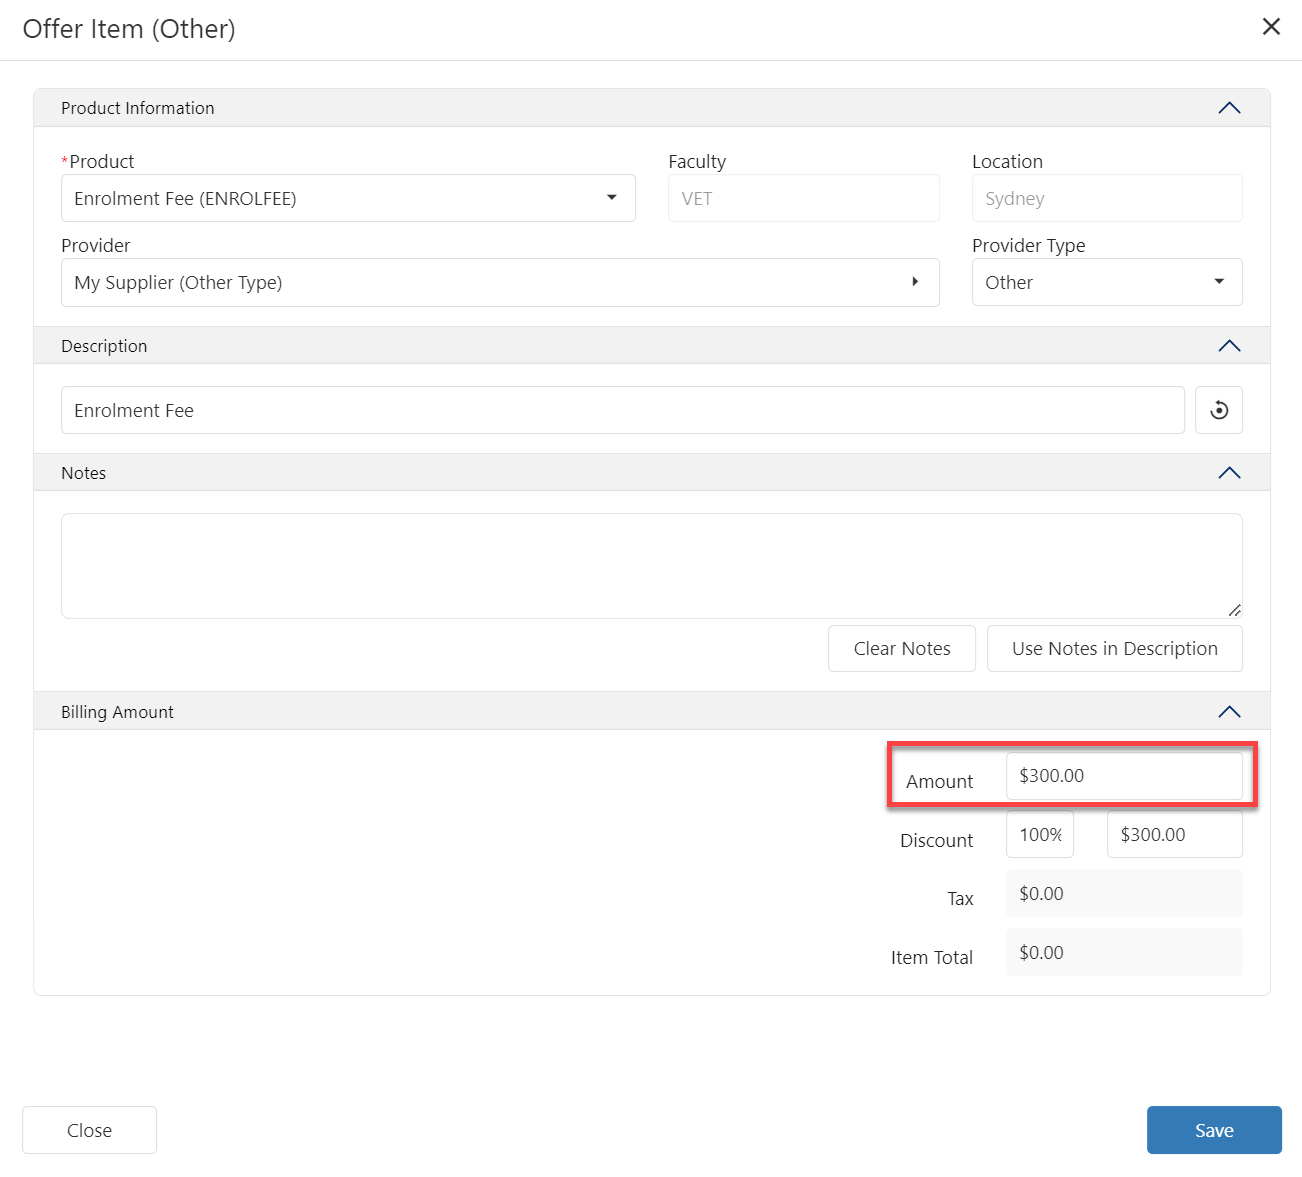Open the Product dropdown showing Enrolment Fee
This screenshot has height=1177, width=1302.
click(348, 198)
